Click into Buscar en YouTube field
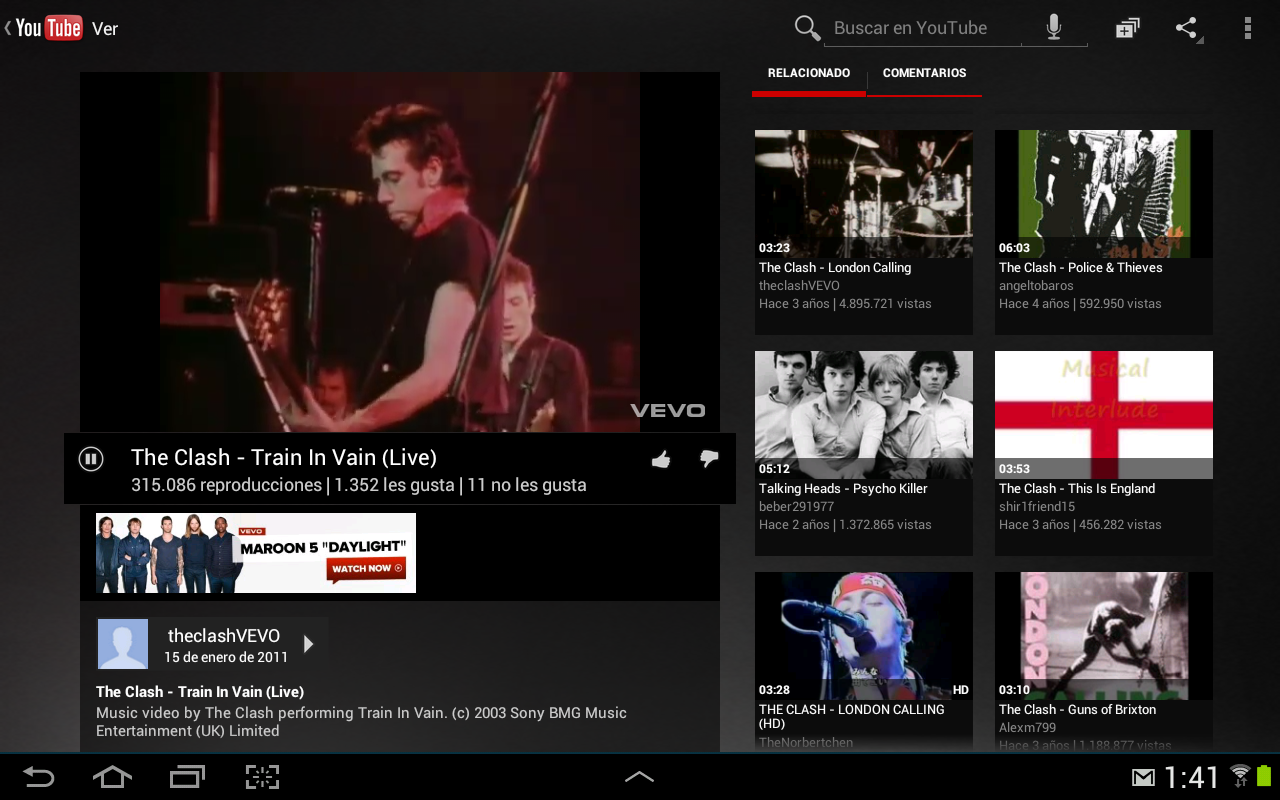 (925, 28)
